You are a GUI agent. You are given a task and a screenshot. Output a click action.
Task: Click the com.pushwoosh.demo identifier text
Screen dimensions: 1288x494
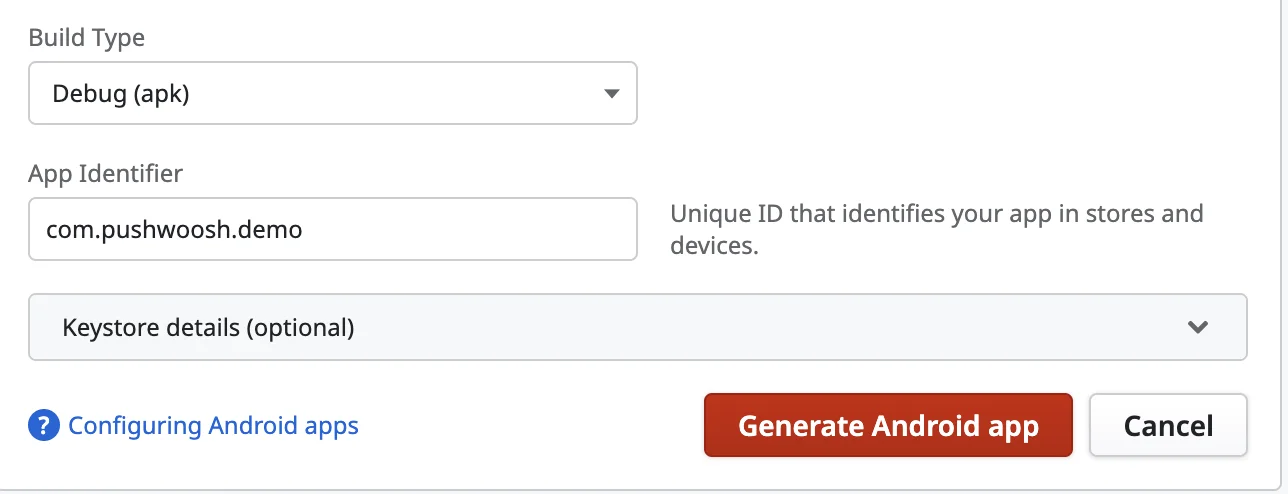174,229
